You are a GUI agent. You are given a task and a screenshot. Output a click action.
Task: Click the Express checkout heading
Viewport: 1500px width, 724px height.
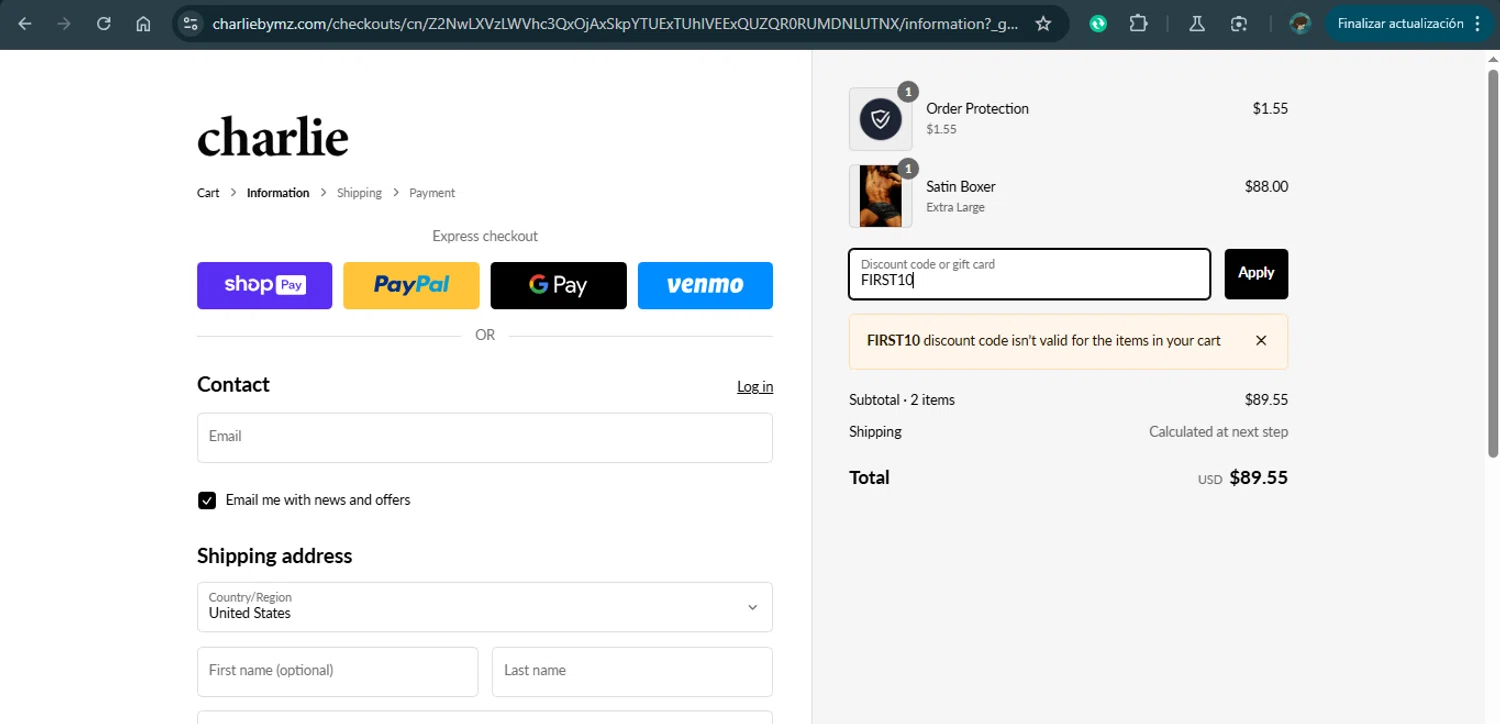(485, 237)
